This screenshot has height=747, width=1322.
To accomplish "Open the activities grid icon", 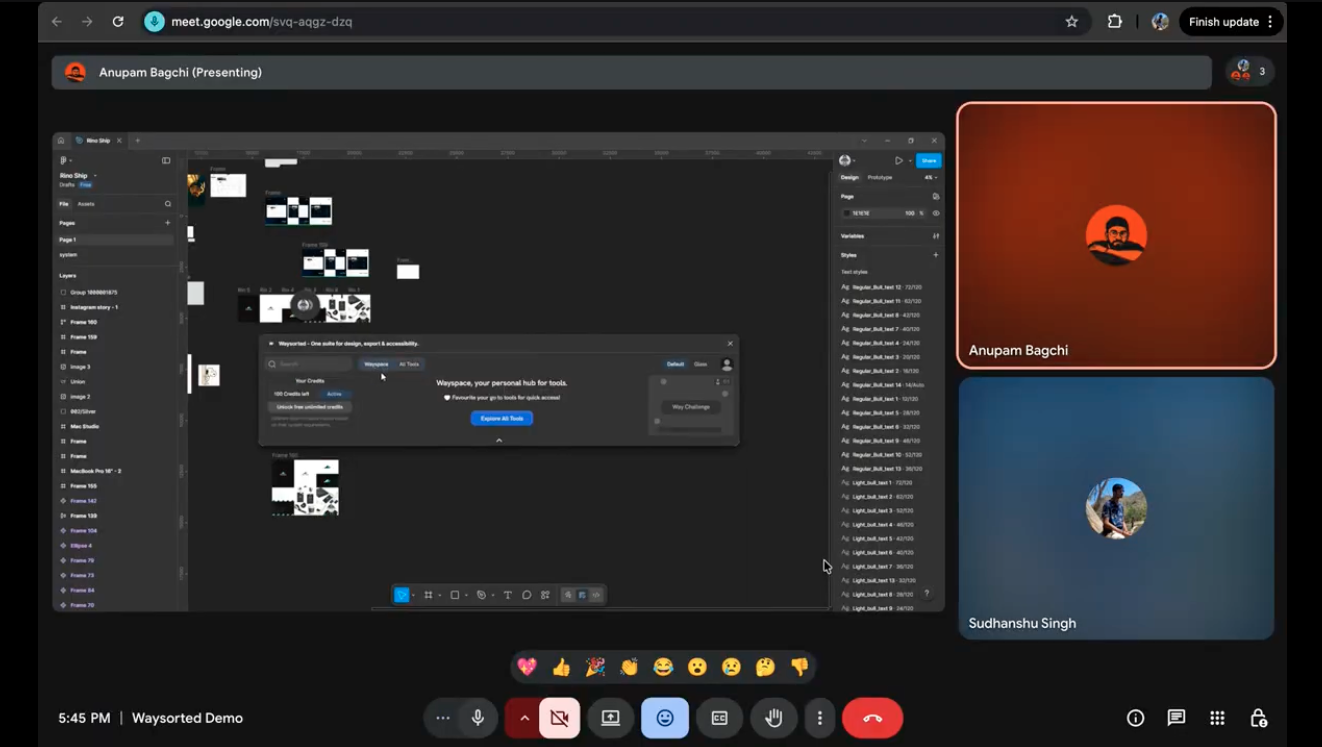I will (1217, 718).
